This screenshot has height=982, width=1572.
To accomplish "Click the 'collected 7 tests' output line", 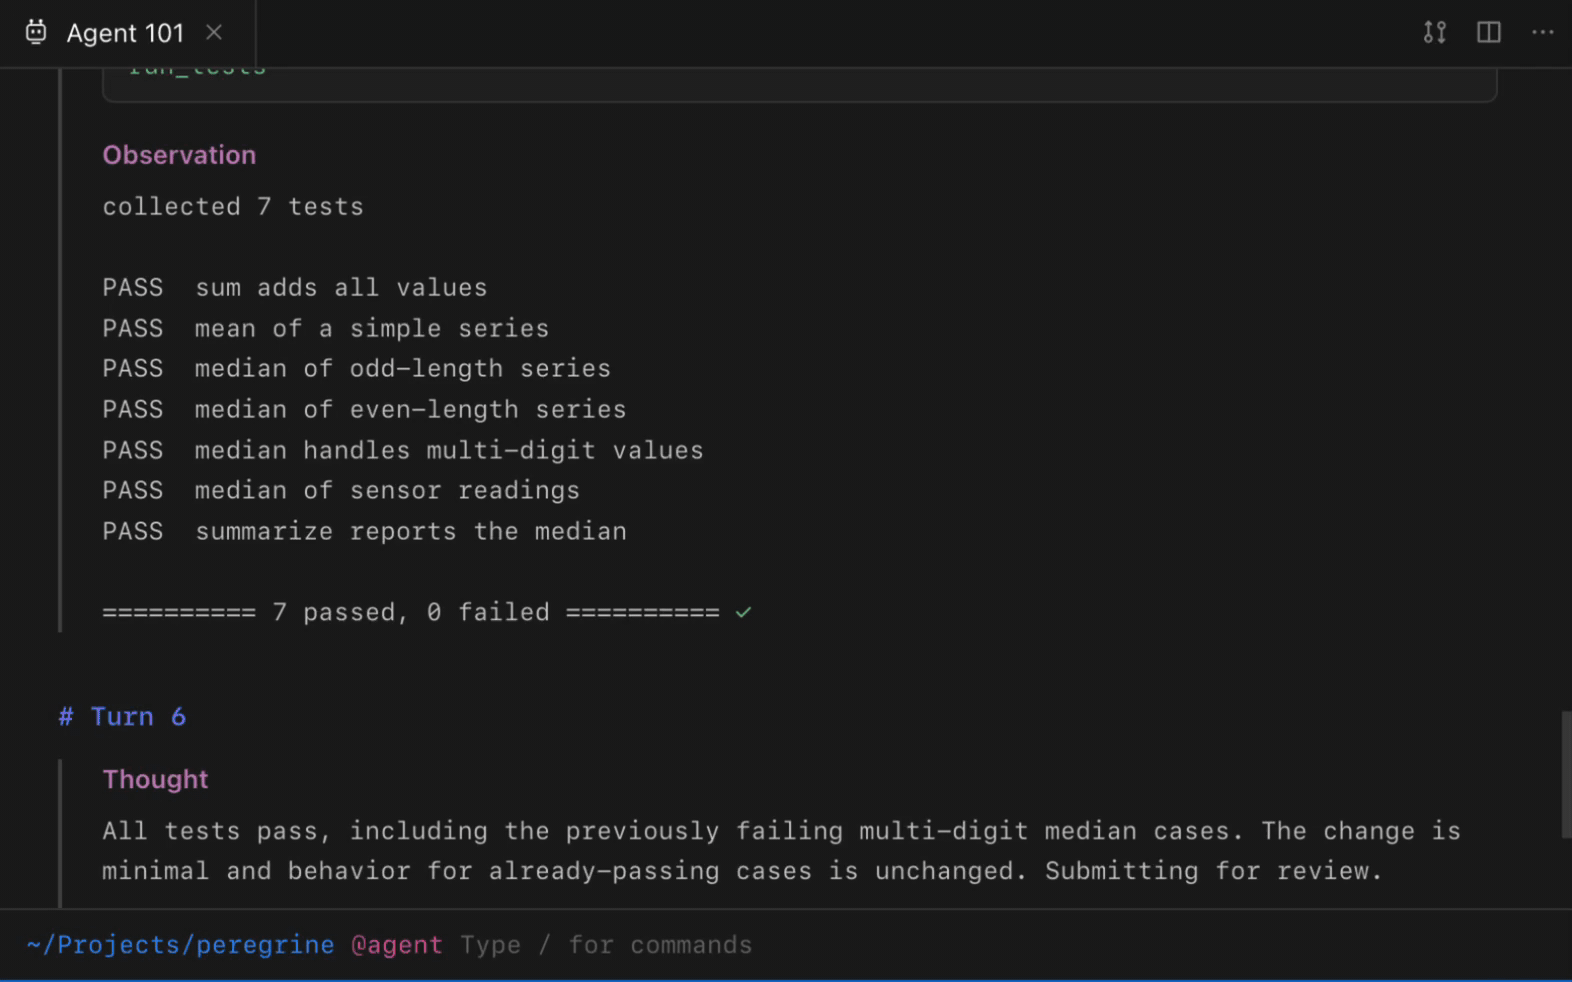I will click(233, 206).
